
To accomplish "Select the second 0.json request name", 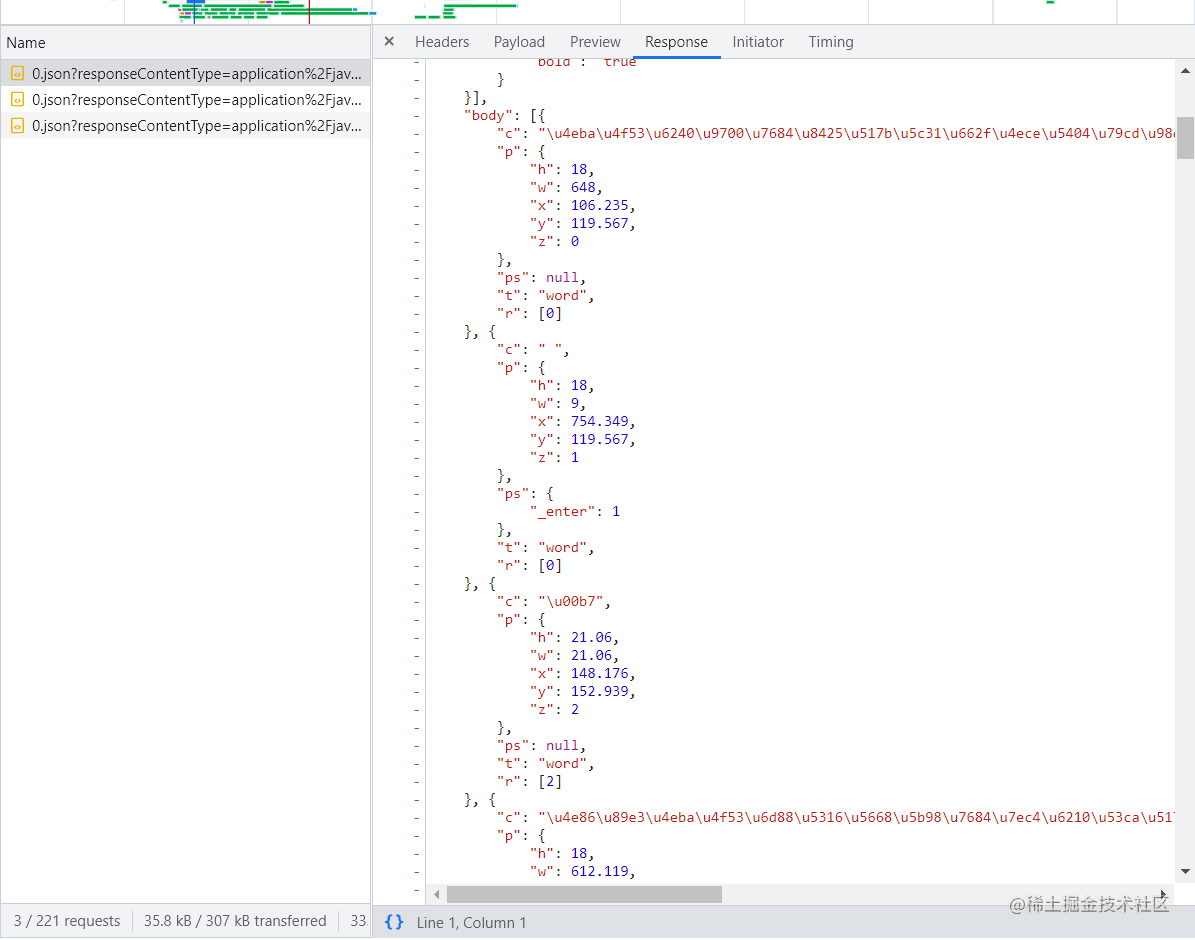I will pos(197,100).
